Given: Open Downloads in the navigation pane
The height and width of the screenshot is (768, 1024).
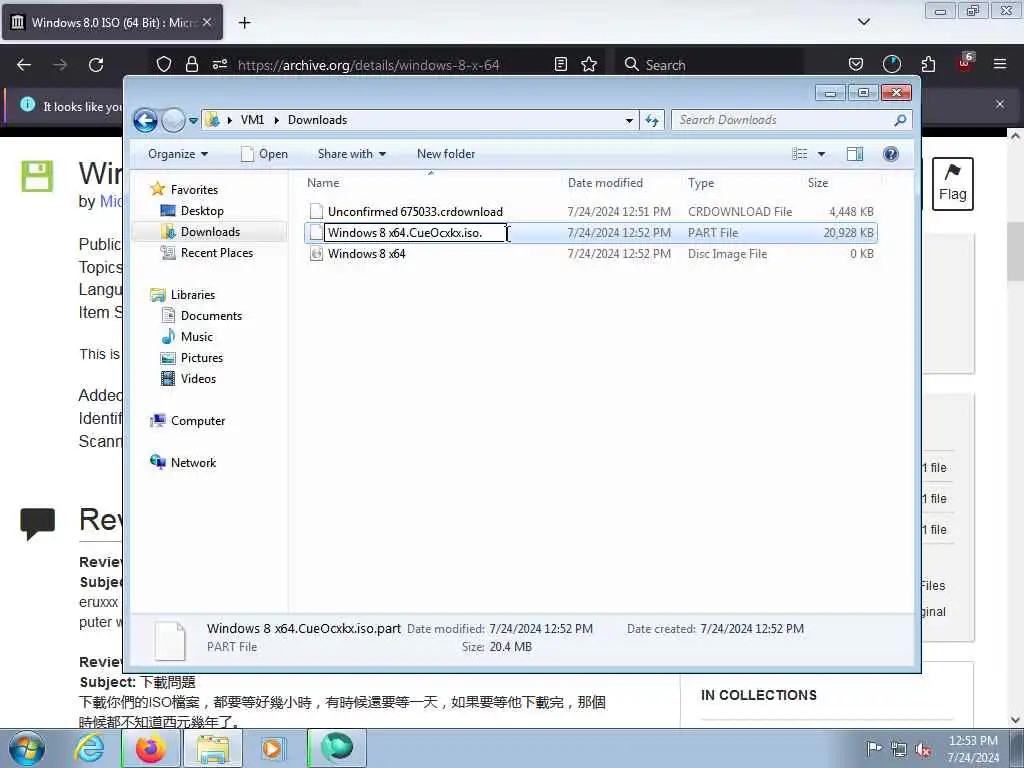Looking at the screenshot, I should (210, 232).
